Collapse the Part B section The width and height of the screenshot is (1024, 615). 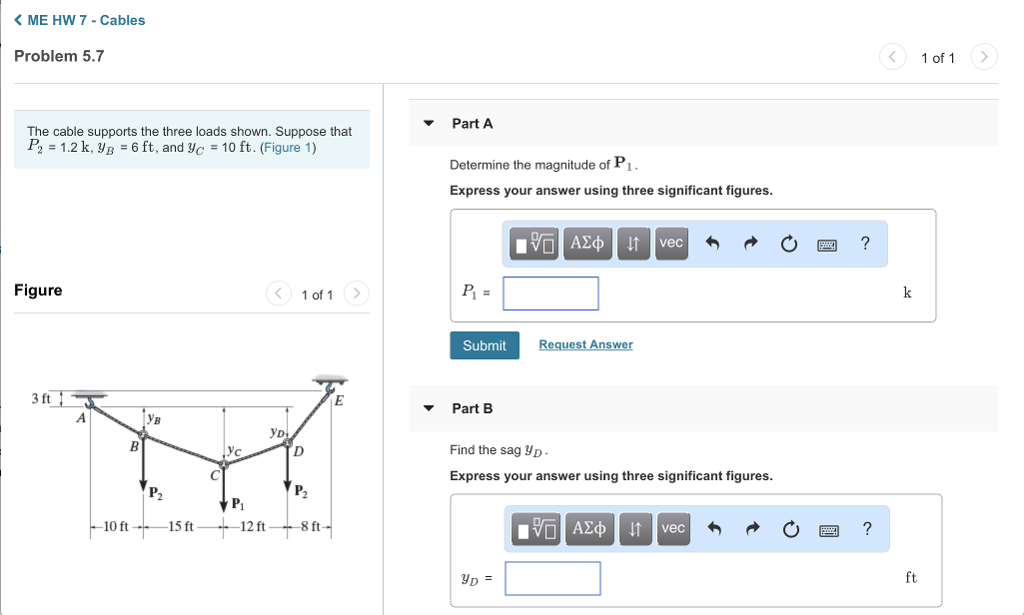429,409
